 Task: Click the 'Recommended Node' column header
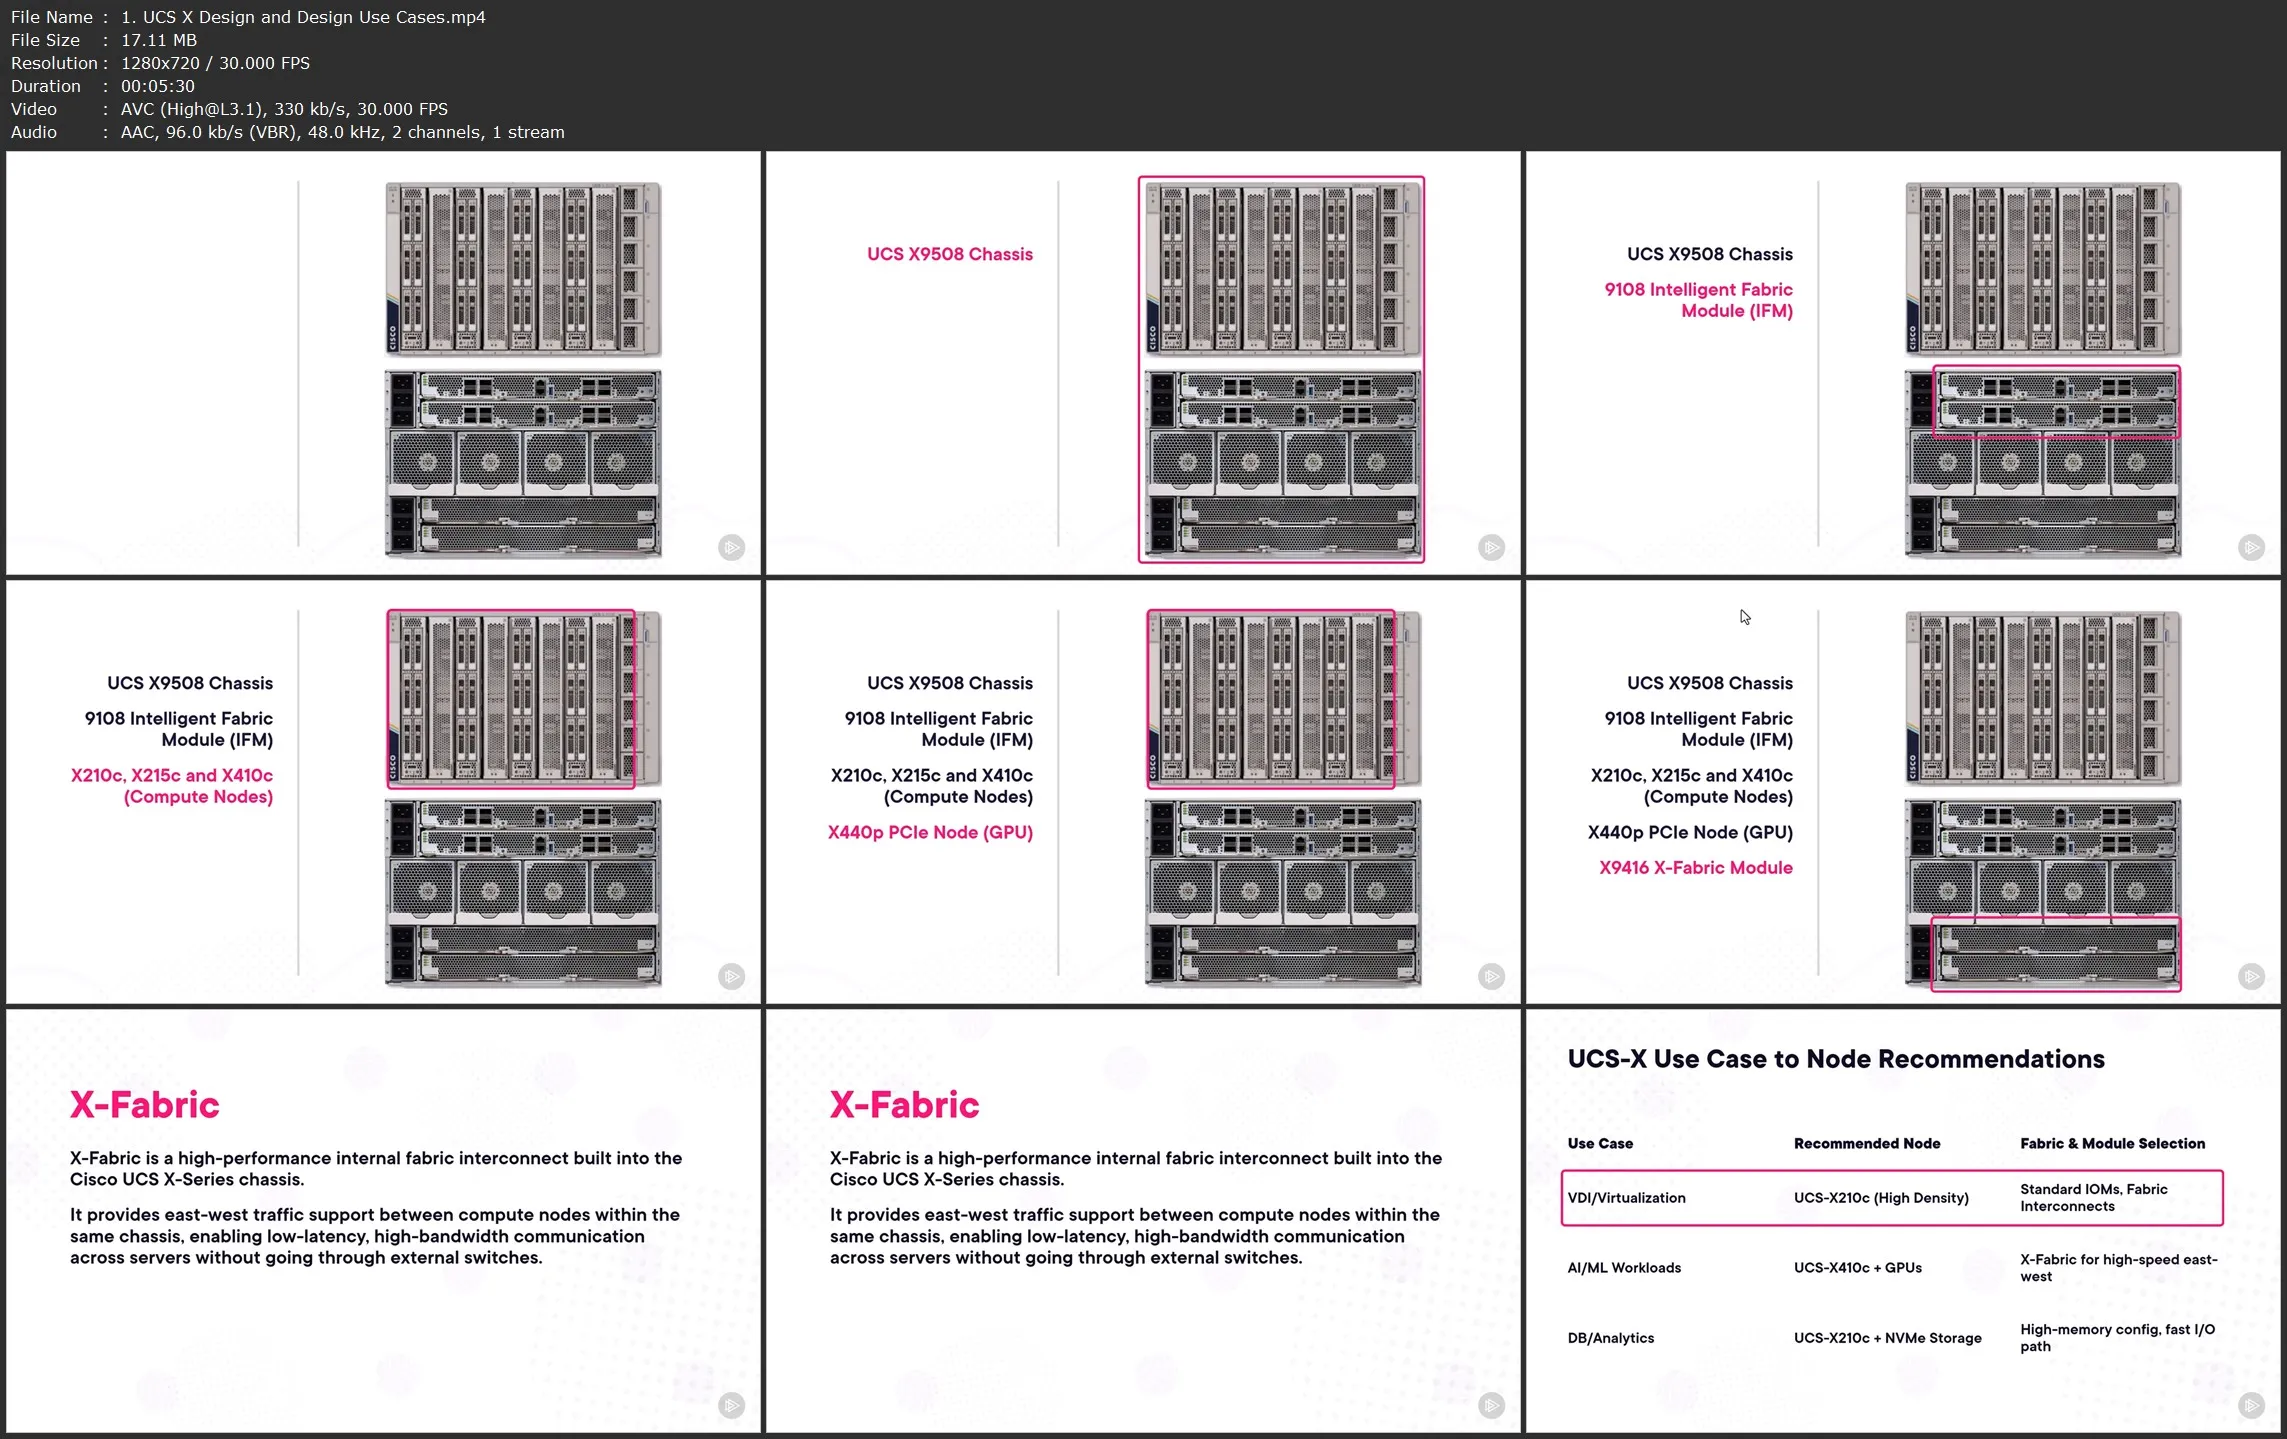pyautogui.click(x=1866, y=1143)
